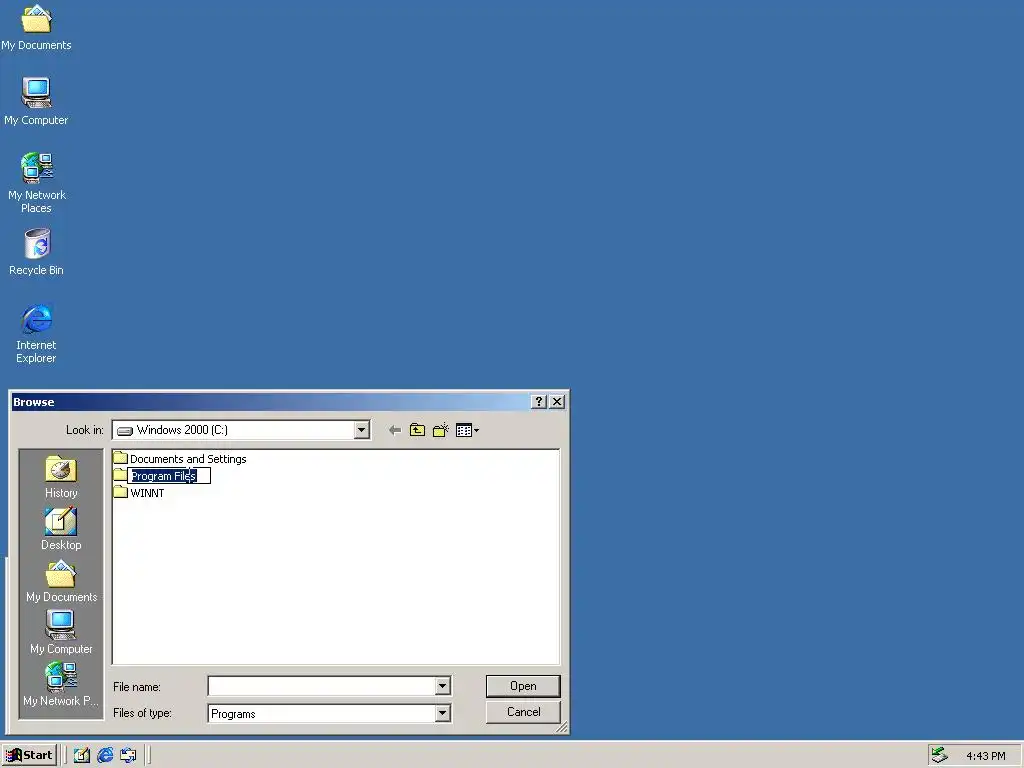This screenshot has height=768, width=1024.
Task: Go to My Network Places in places bar
Action: coord(61,685)
